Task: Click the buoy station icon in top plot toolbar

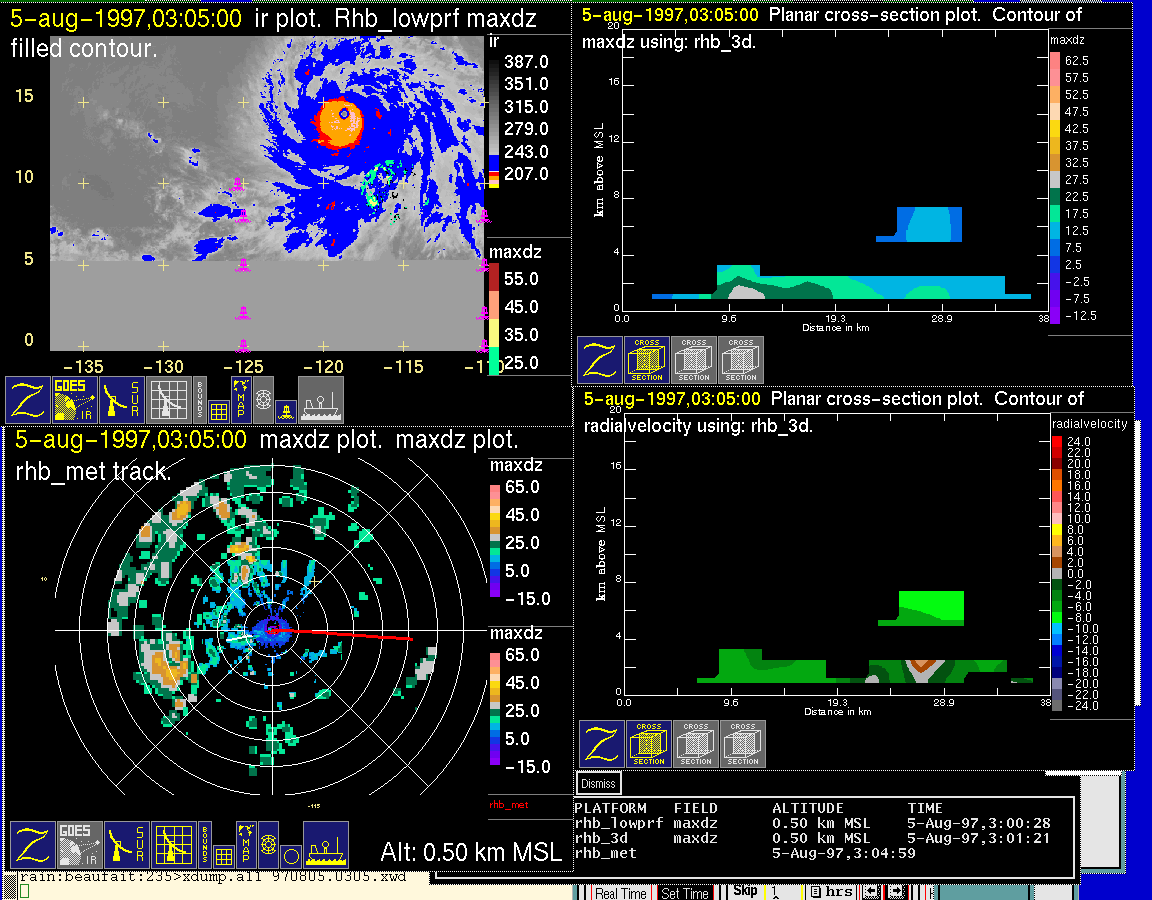Action: (x=285, y=409)
